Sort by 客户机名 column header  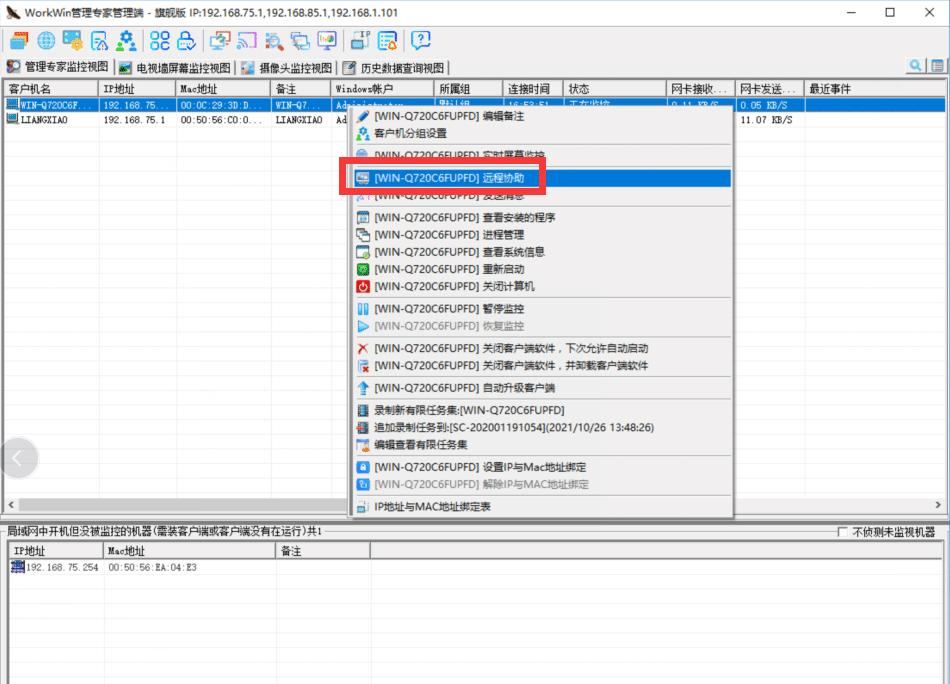pyautogui.click(x=51, y=89)
